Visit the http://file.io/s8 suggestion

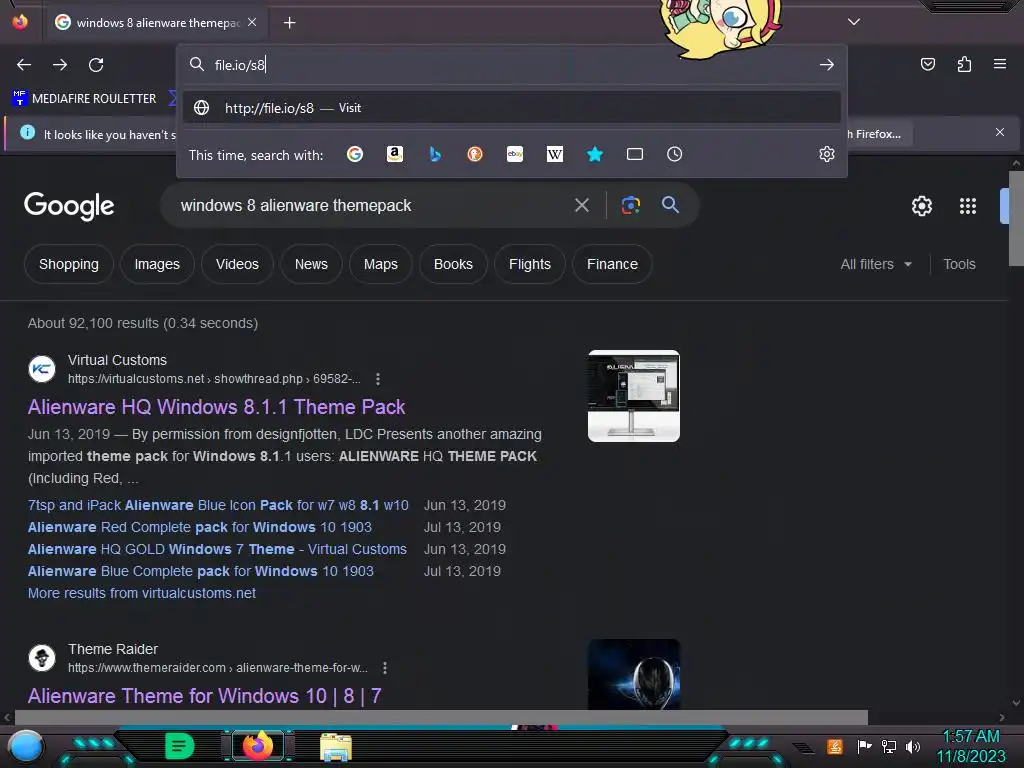pos(511,108)
